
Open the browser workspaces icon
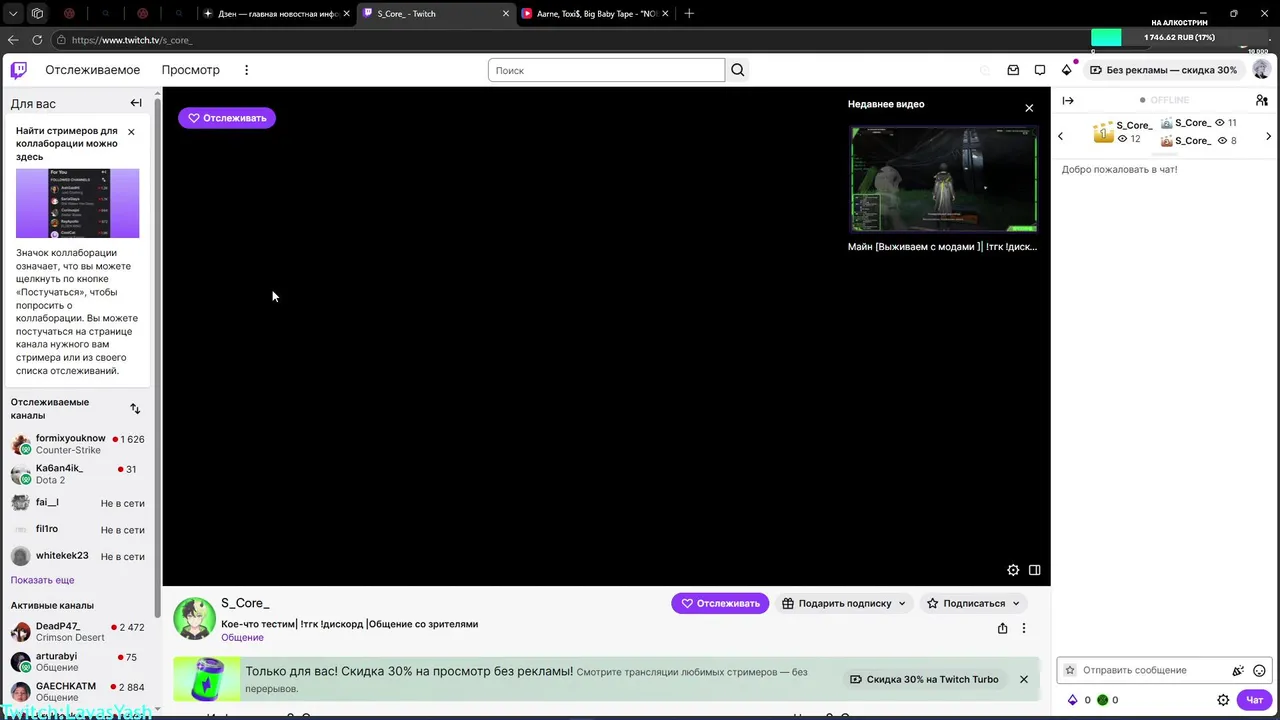pos(37,14)
